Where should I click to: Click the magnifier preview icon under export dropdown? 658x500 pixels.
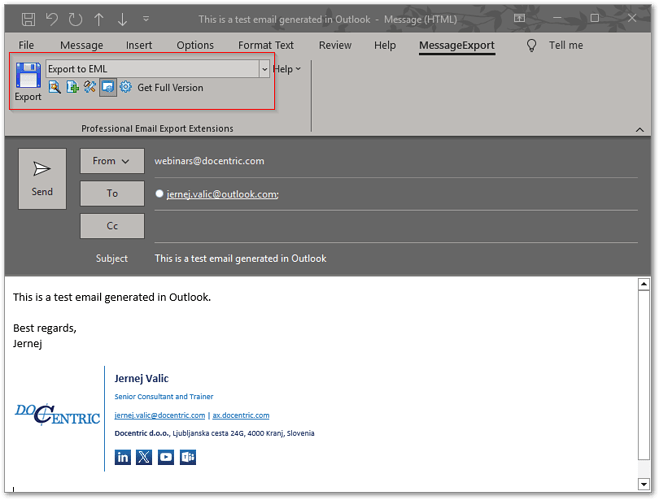point(54,88)
